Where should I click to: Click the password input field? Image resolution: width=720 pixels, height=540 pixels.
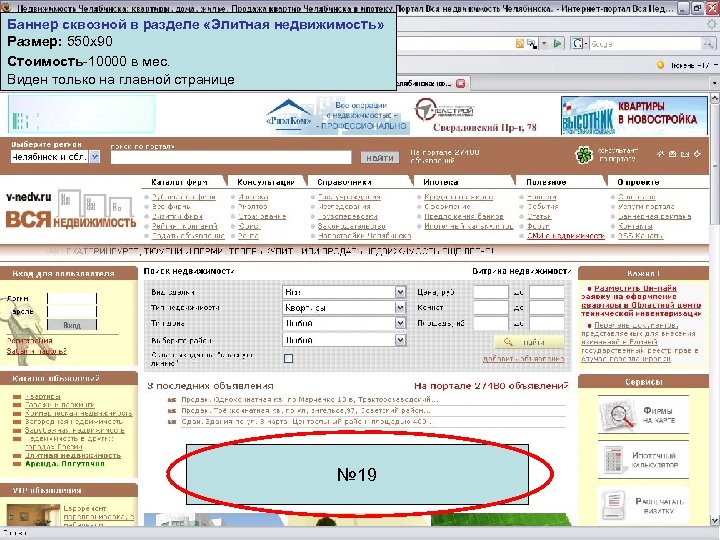coord(72,312)
